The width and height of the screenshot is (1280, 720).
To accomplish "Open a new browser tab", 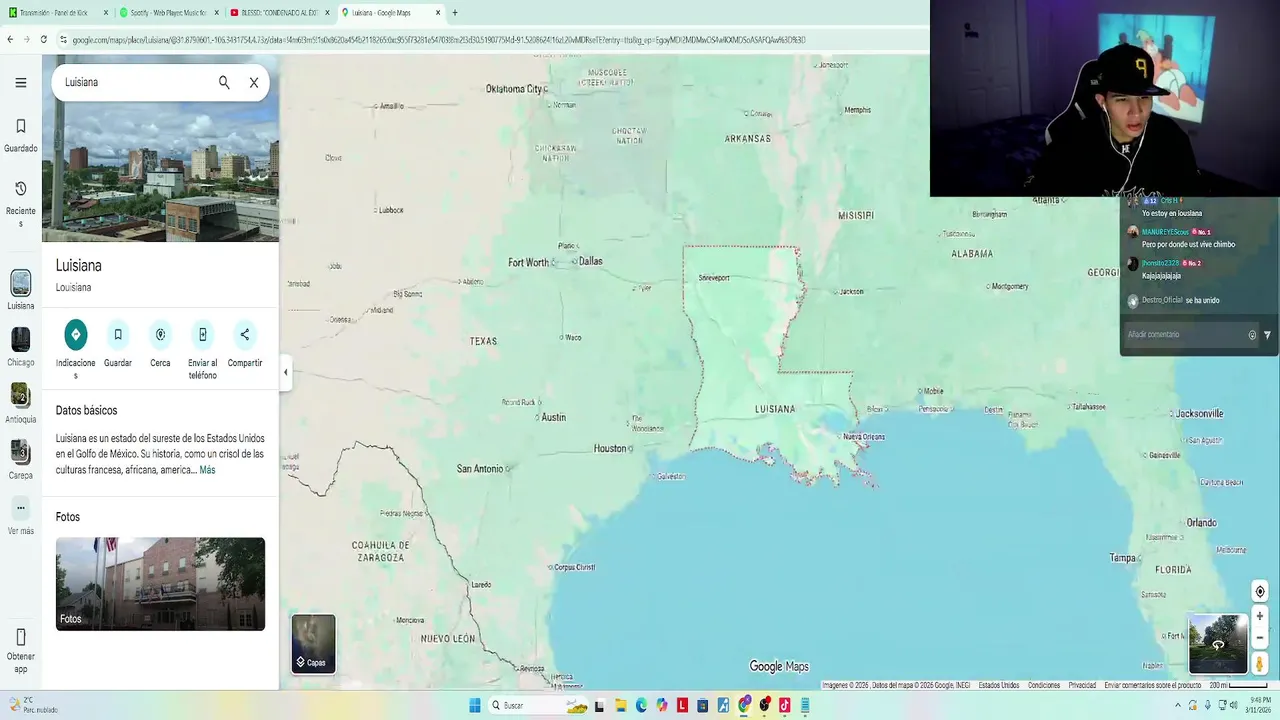I will pos(455,13).
